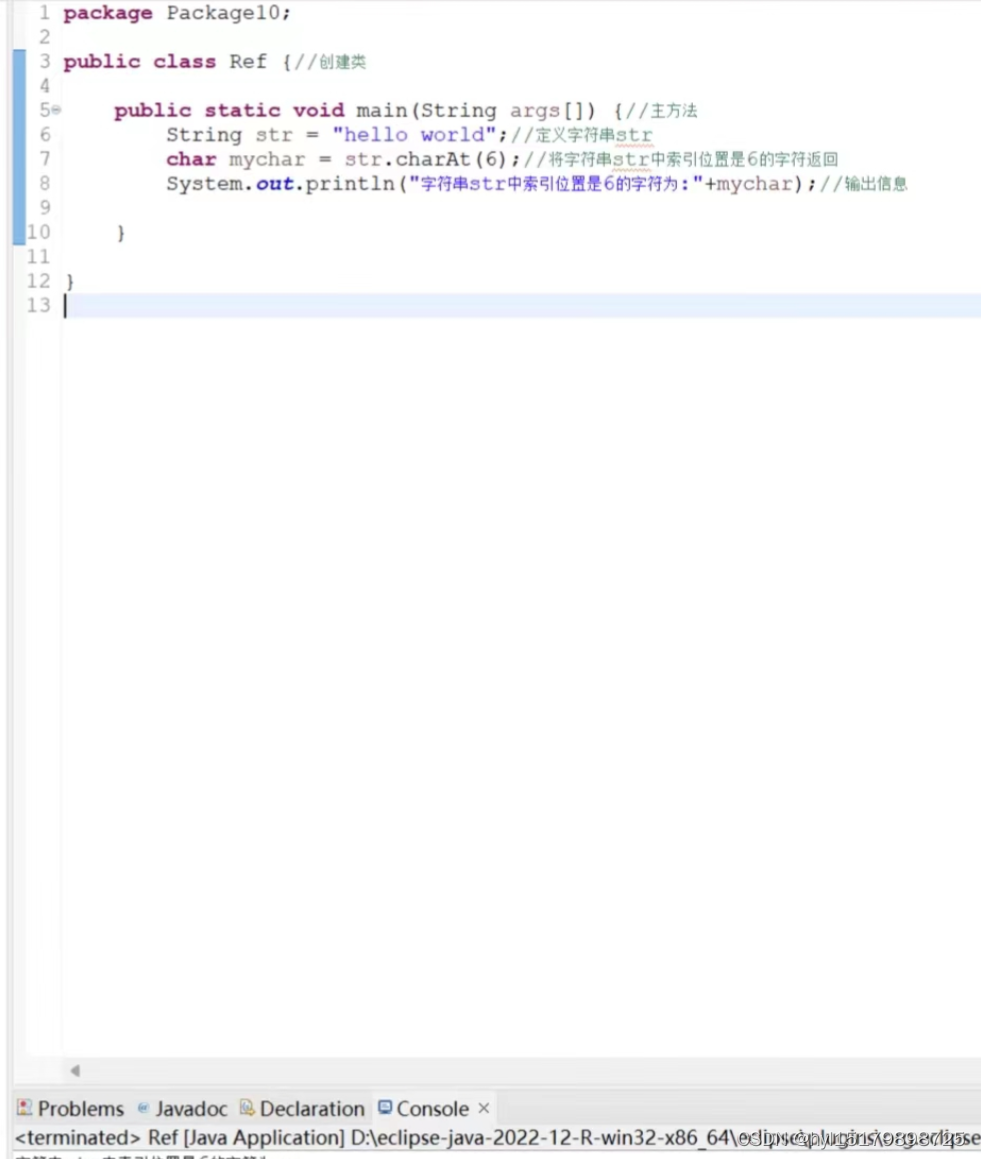Image resolution: width=981 pixels, height=1159 pixels.
Task: Click the '//创建类' comment on line 3
Action: (x=330, y=62)
